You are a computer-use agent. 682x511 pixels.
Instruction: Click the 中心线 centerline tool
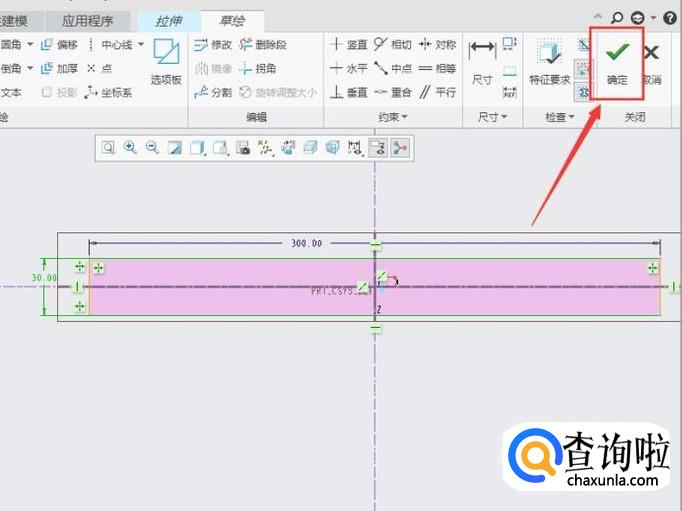111,44
